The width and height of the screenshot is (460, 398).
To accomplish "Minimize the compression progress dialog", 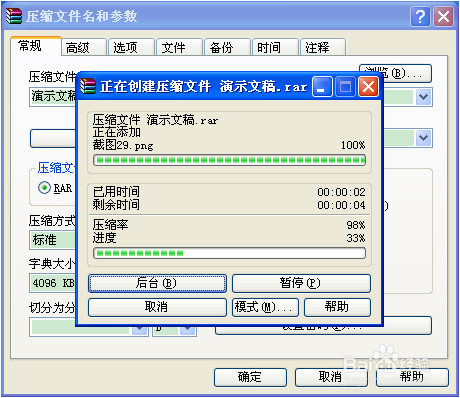I will point(322,87).
